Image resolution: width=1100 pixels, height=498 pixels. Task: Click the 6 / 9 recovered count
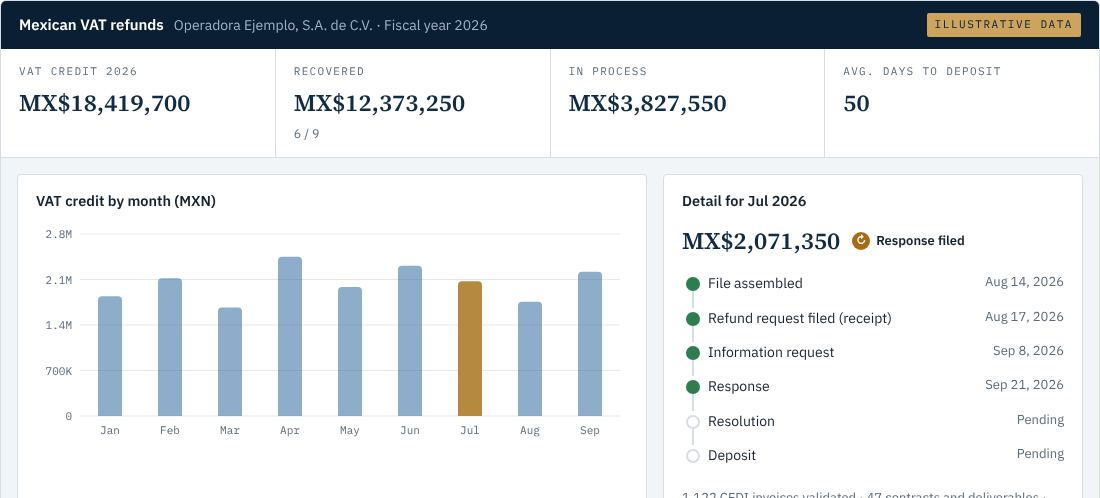coord(306,133)
